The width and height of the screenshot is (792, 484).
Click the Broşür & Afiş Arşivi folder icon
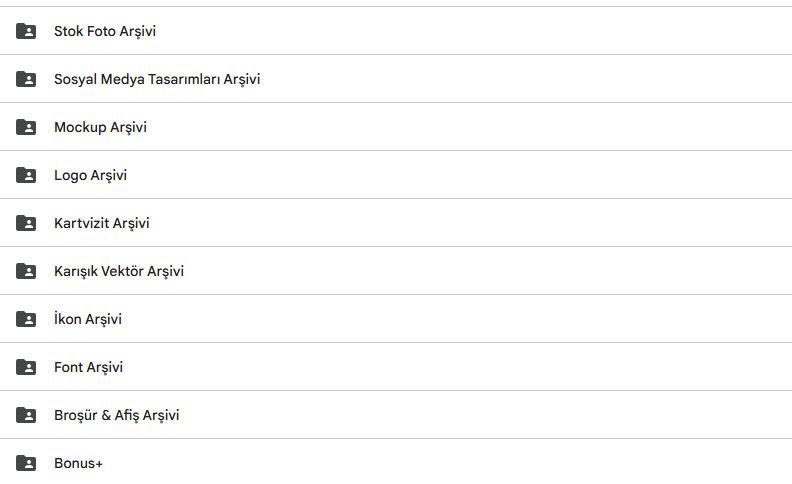pyautogui.click(x=26, y=415)
